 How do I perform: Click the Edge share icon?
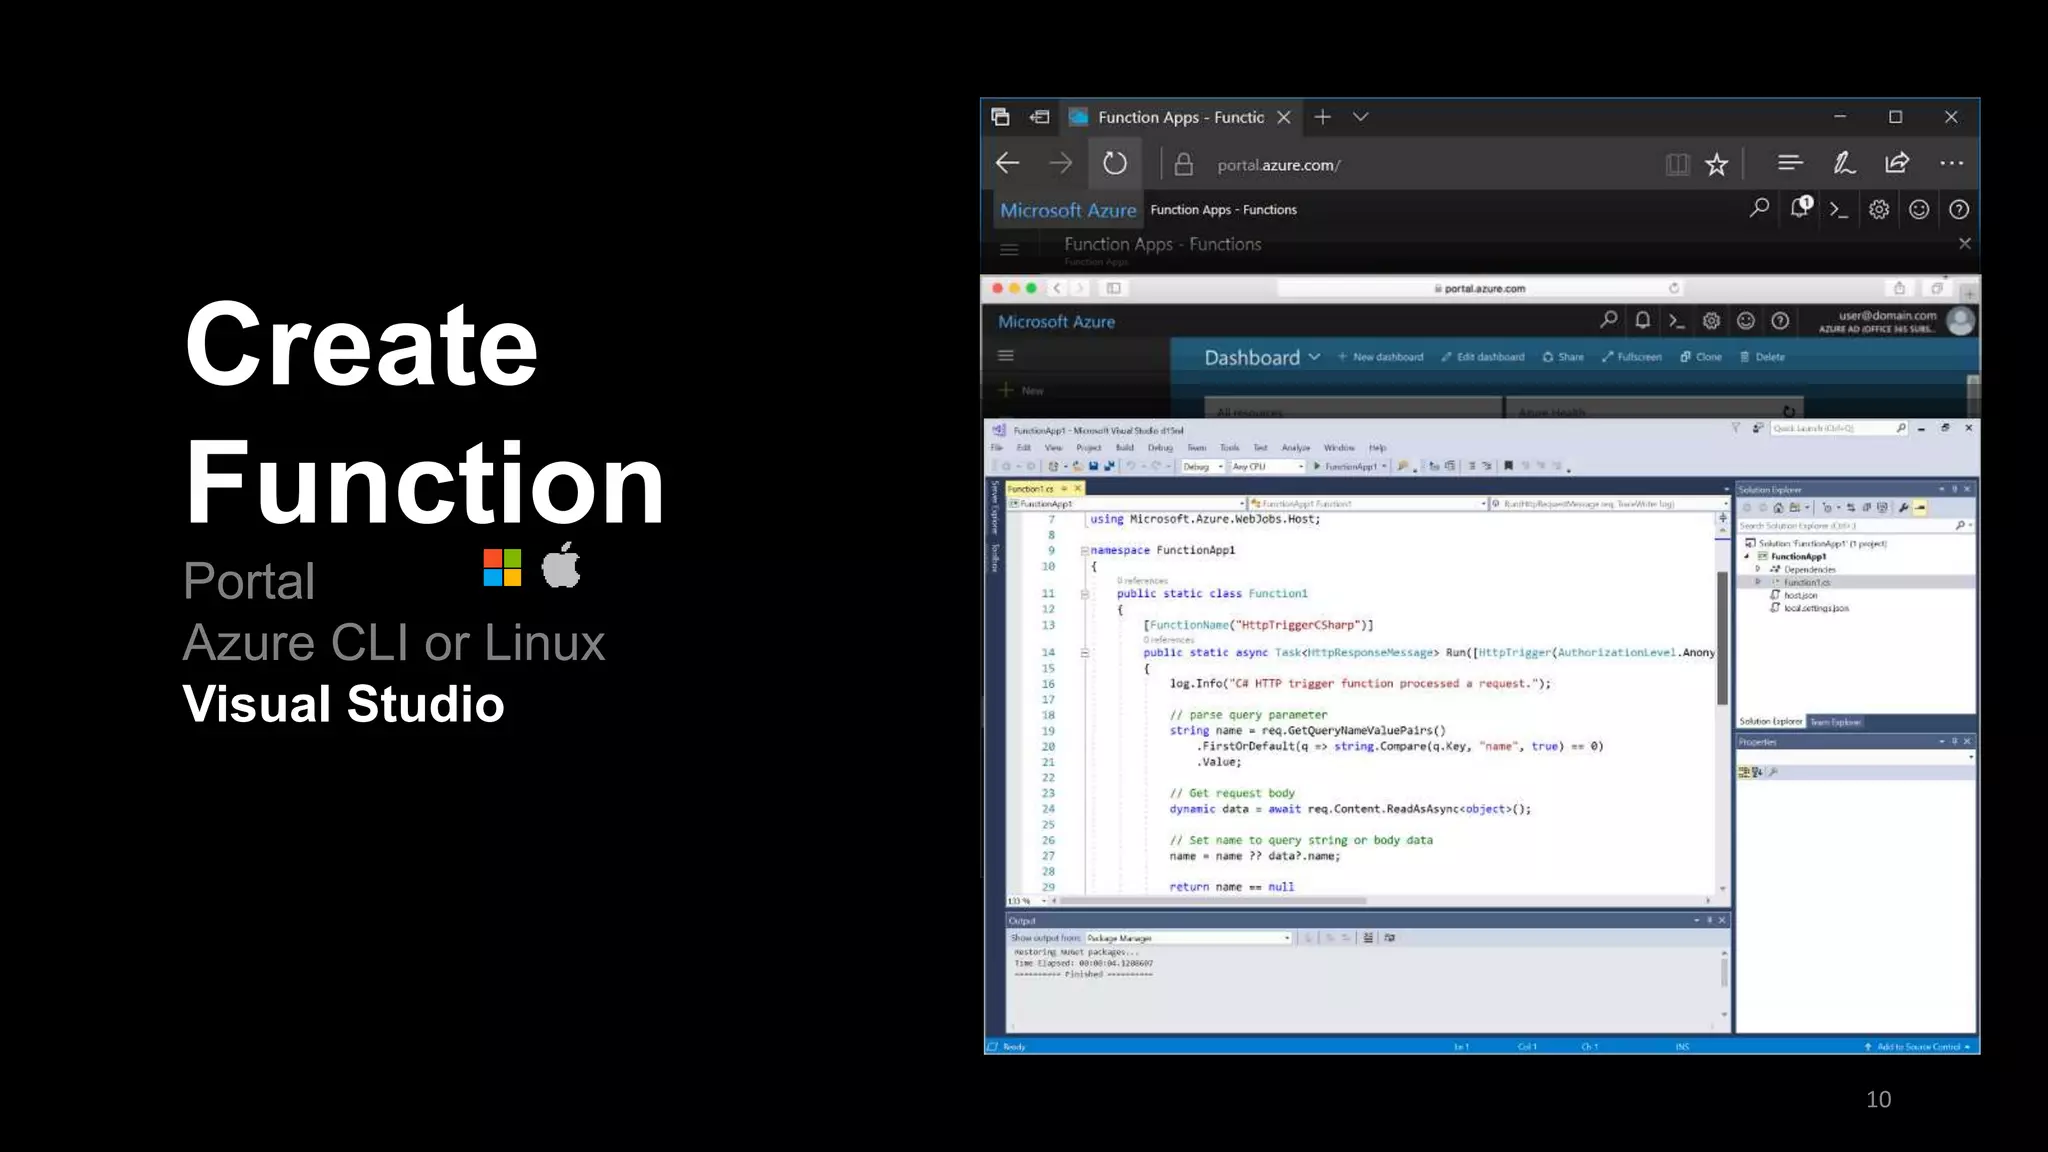tap(1897, 162)
